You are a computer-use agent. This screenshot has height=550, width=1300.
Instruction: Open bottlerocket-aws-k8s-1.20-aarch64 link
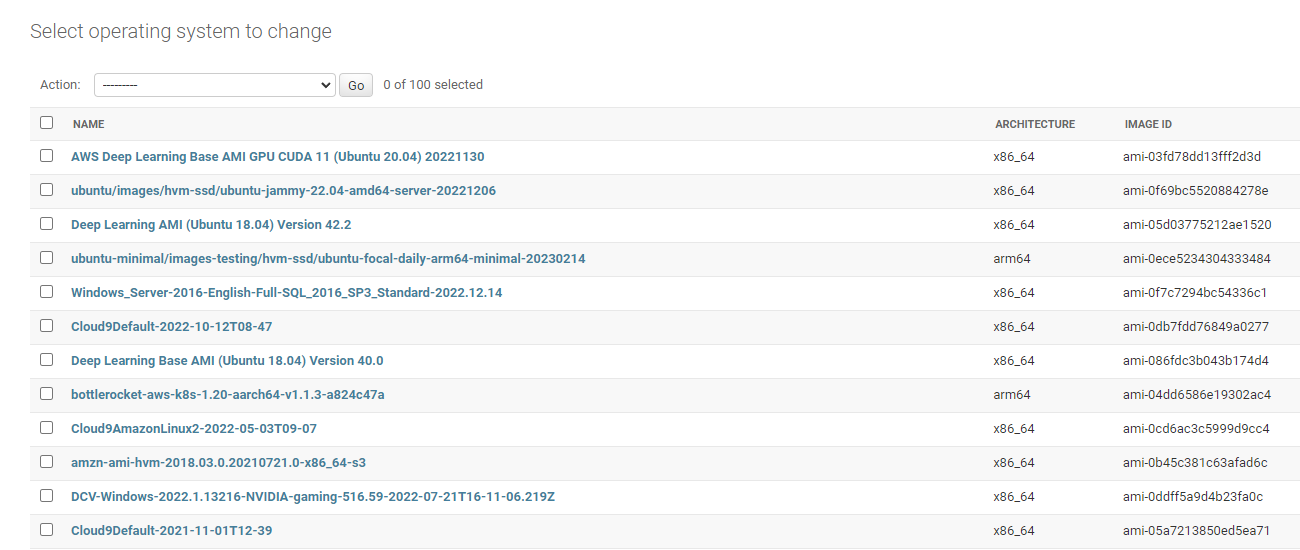(228, 395)
